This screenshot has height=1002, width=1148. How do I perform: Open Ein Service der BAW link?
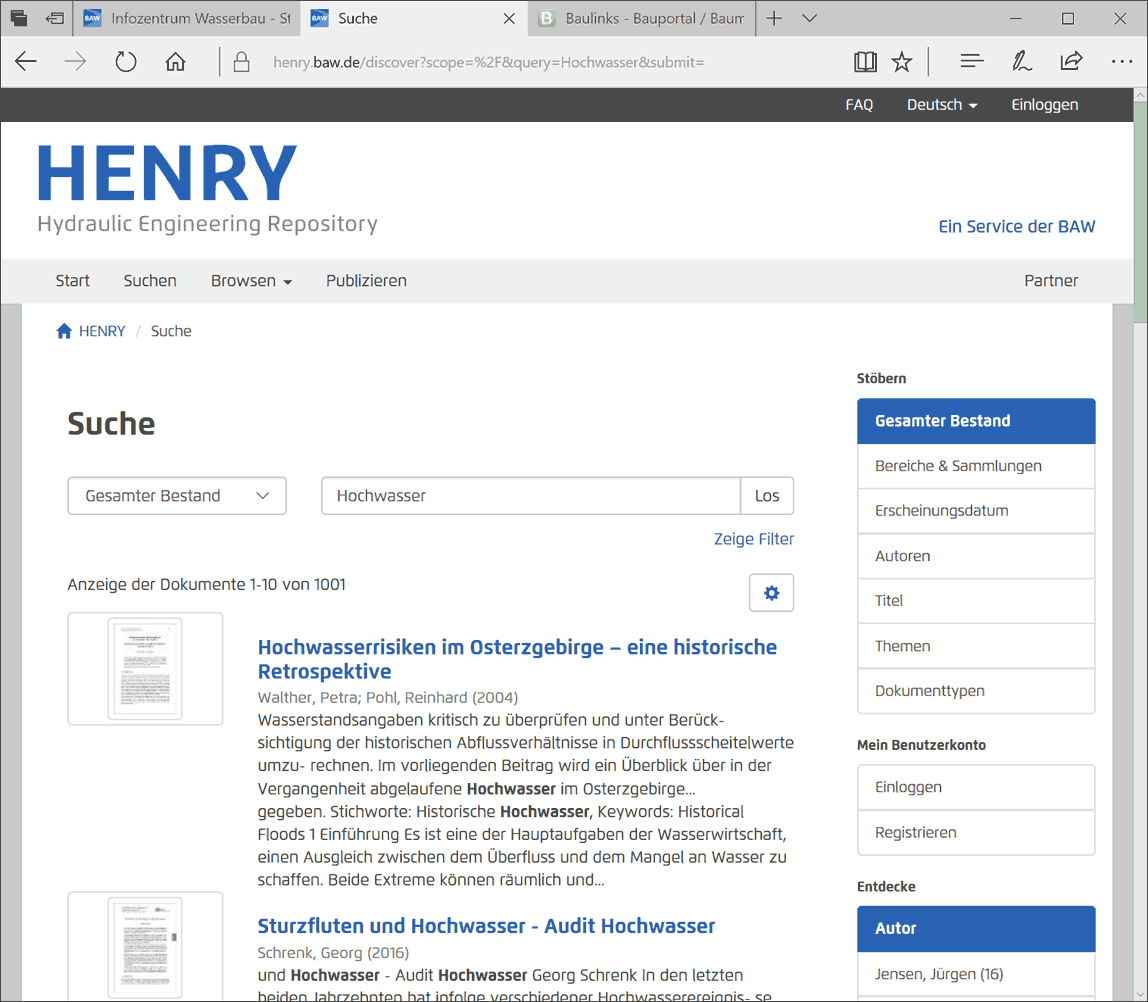(x=1017, y=227)
